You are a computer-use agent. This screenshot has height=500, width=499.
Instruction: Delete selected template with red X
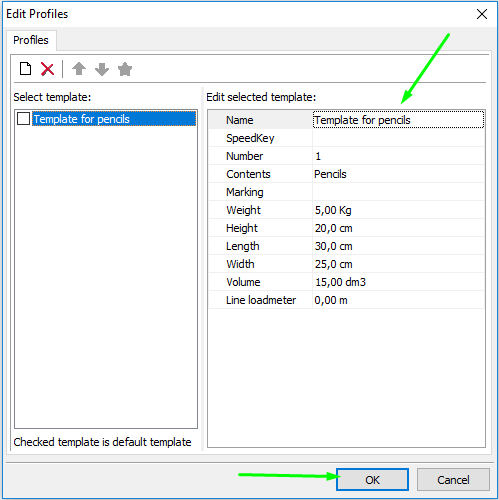pos(47,69)
